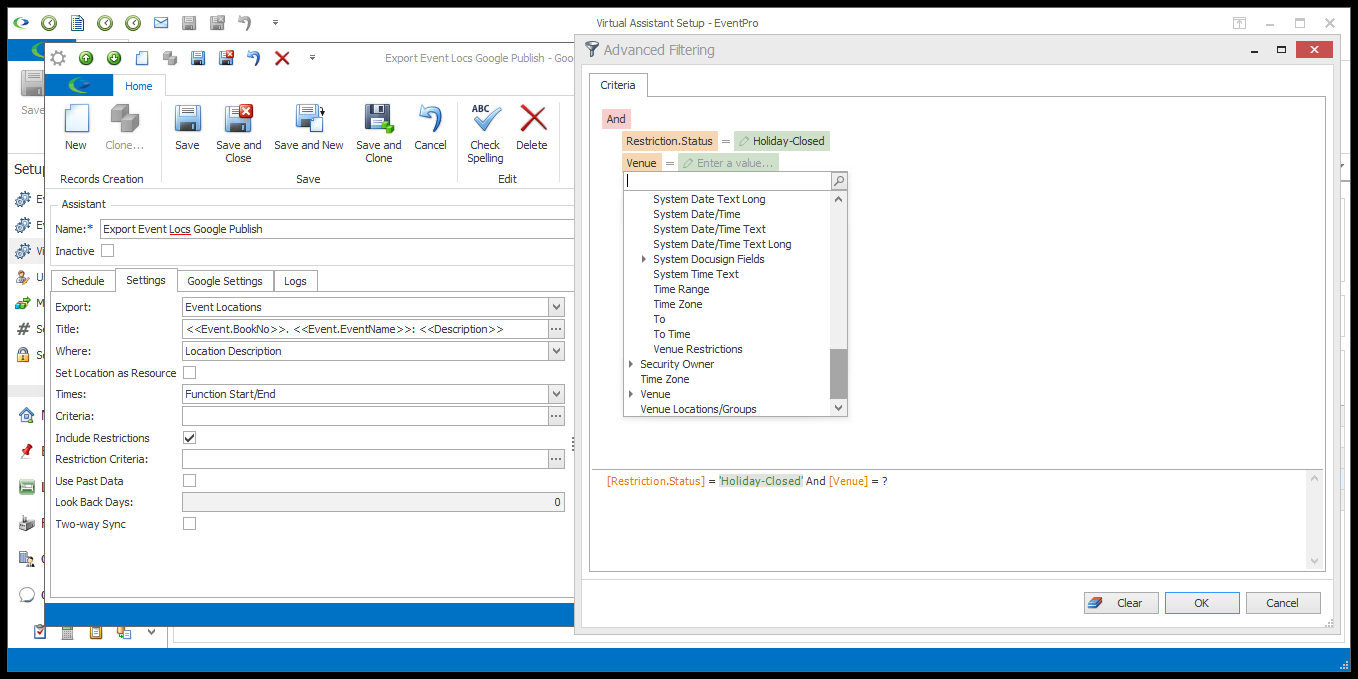Click scroll down arrow in field list
This screenshot has width=1358, height=679.
(x=839, y=408)
